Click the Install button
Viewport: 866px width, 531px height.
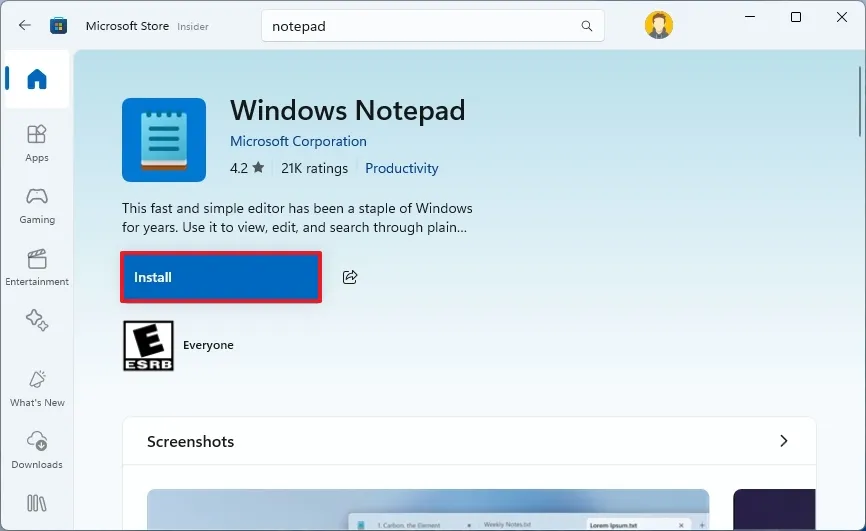click(x=221, y=277)
